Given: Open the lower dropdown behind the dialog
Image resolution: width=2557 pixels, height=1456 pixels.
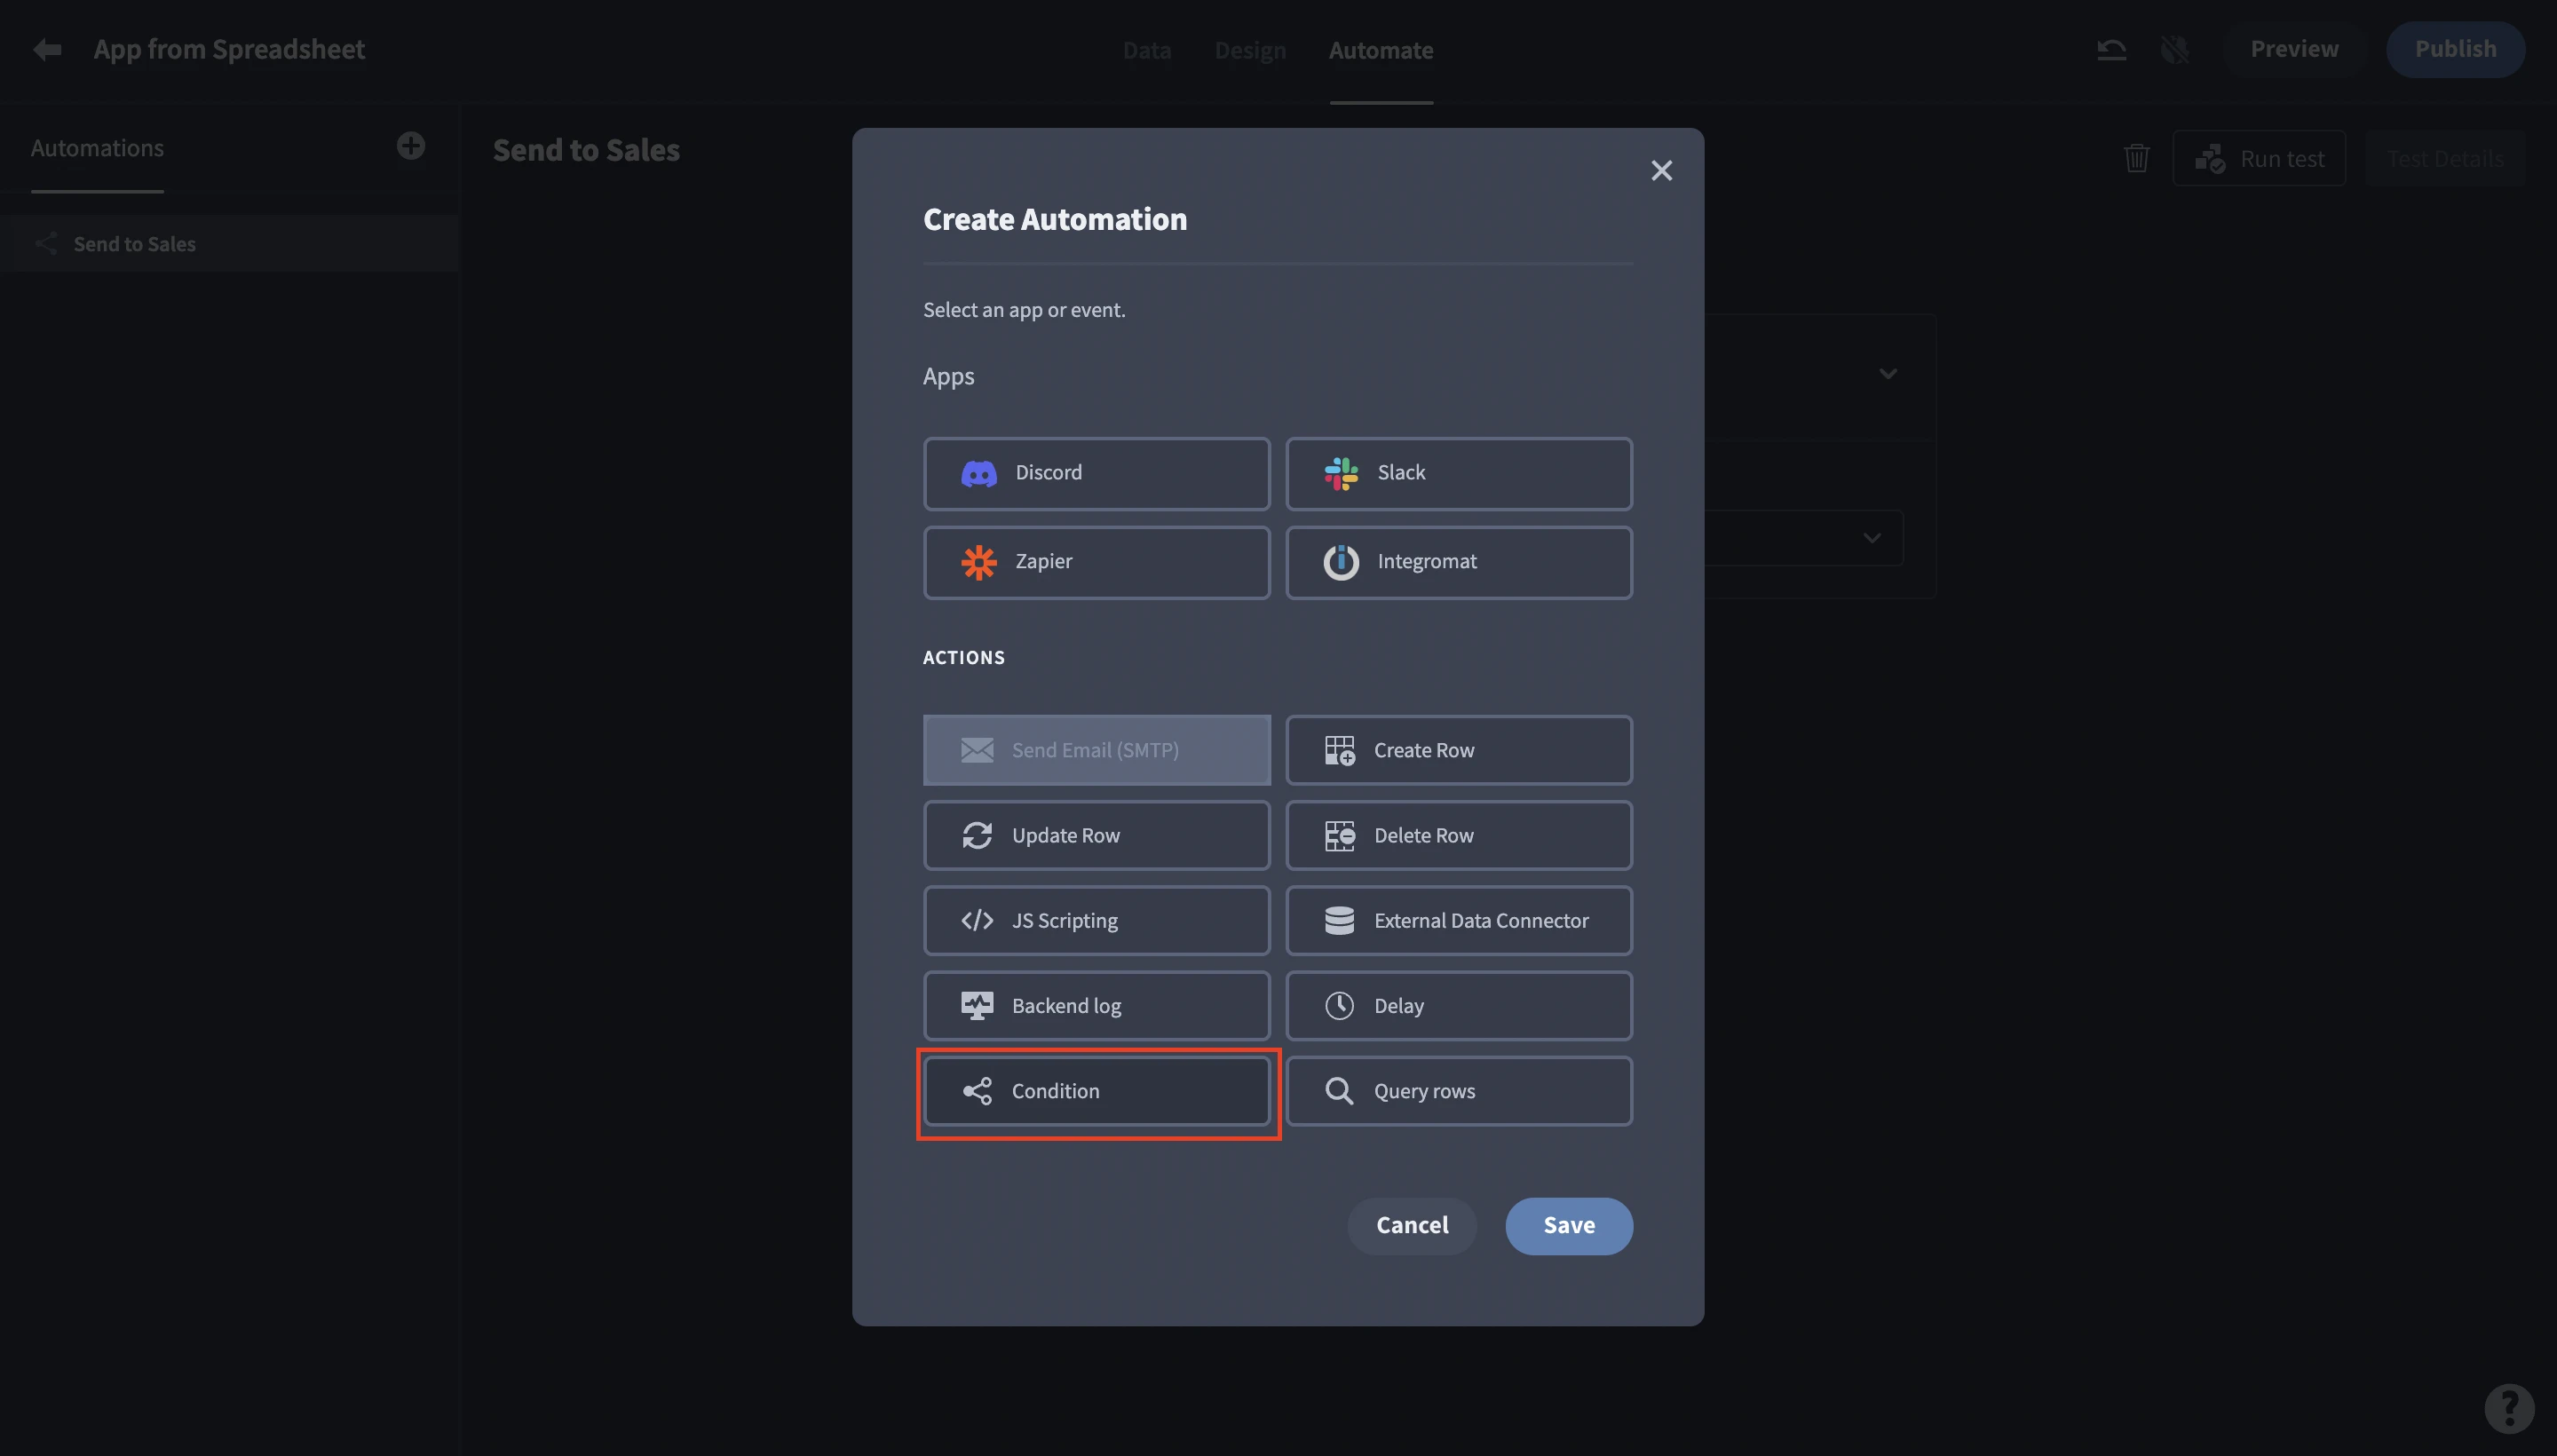Looking at the screenshot, I should pos(1871,538).
